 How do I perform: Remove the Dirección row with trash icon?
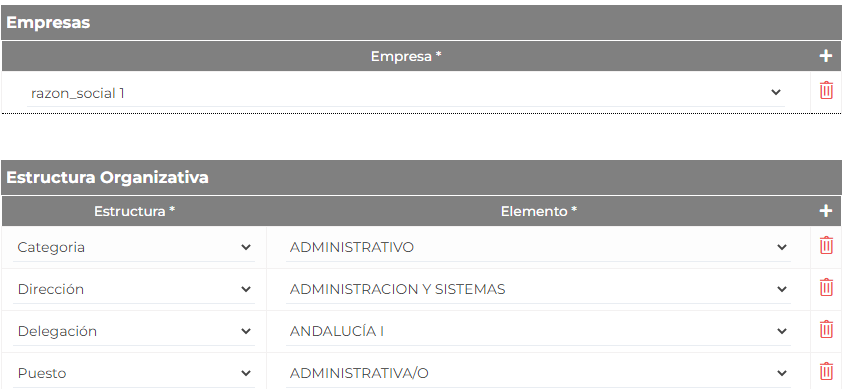[x=826, y=287]
